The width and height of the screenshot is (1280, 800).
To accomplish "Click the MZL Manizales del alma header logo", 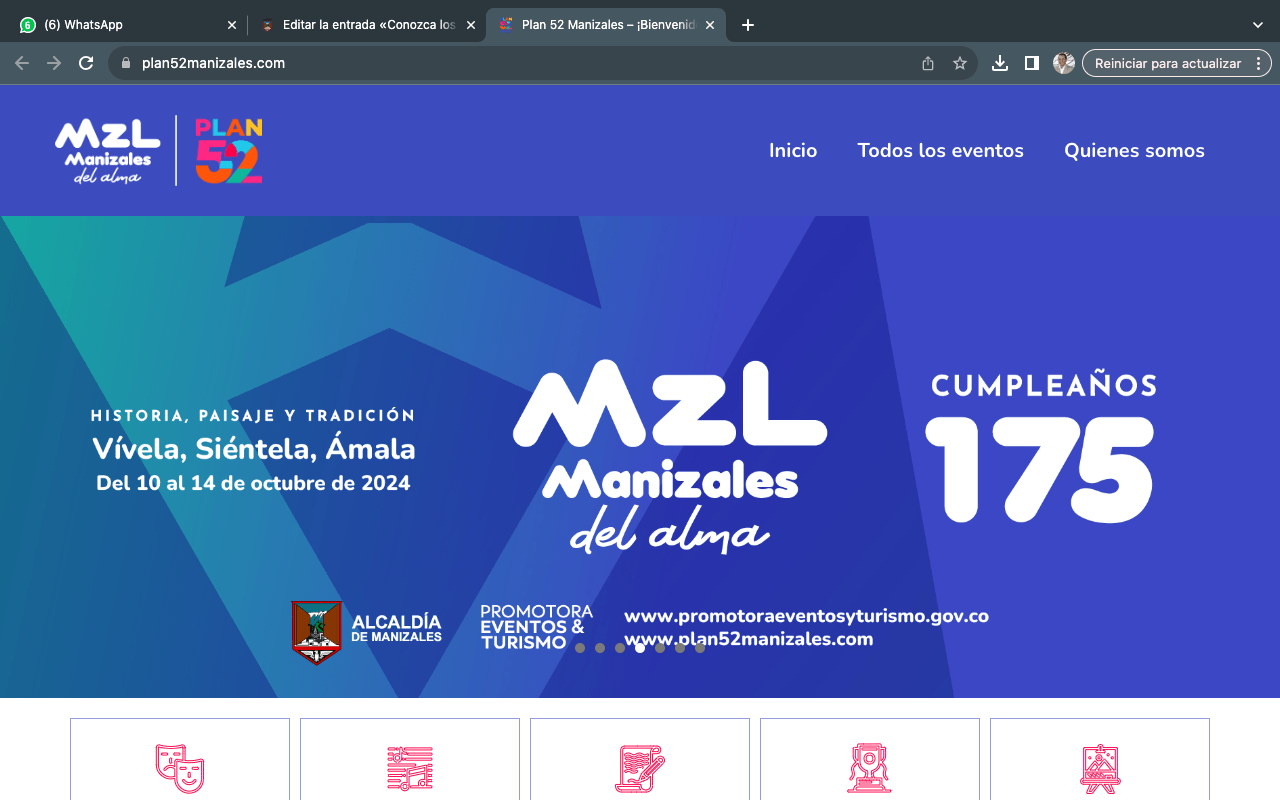I will click(108, 151).
